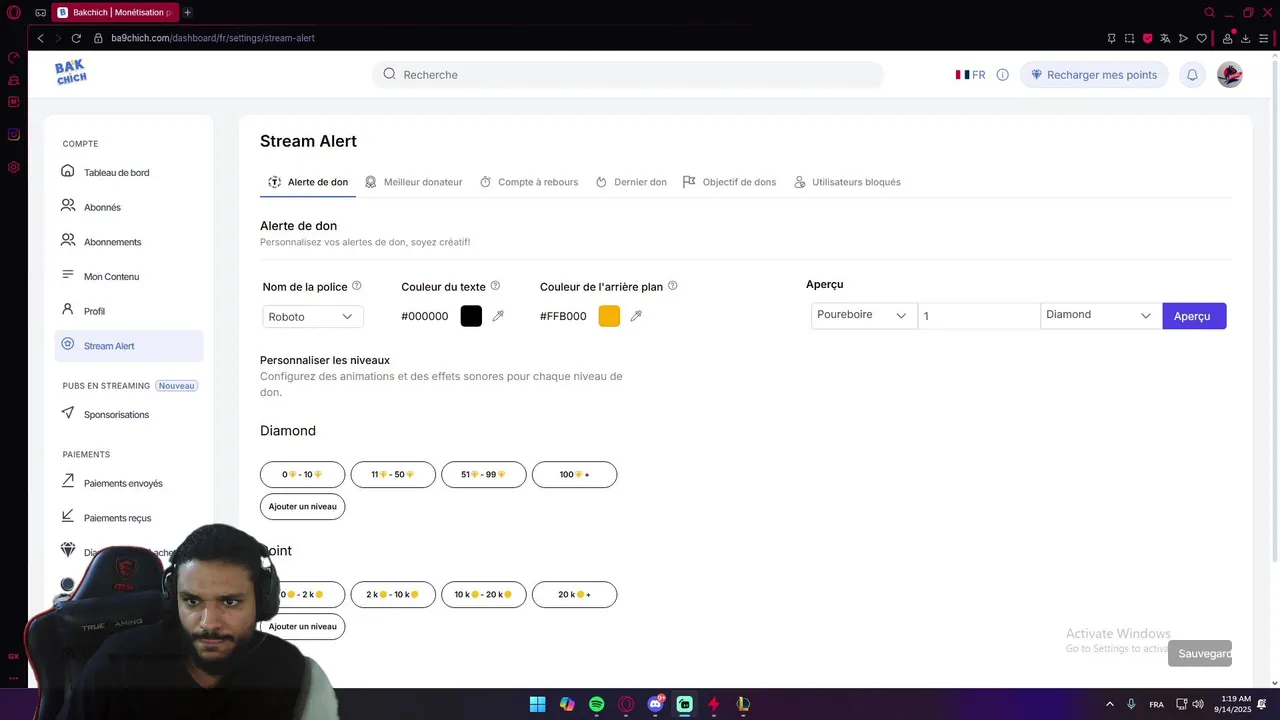Select the 10 k - 20 k Point level

(484, 595)
